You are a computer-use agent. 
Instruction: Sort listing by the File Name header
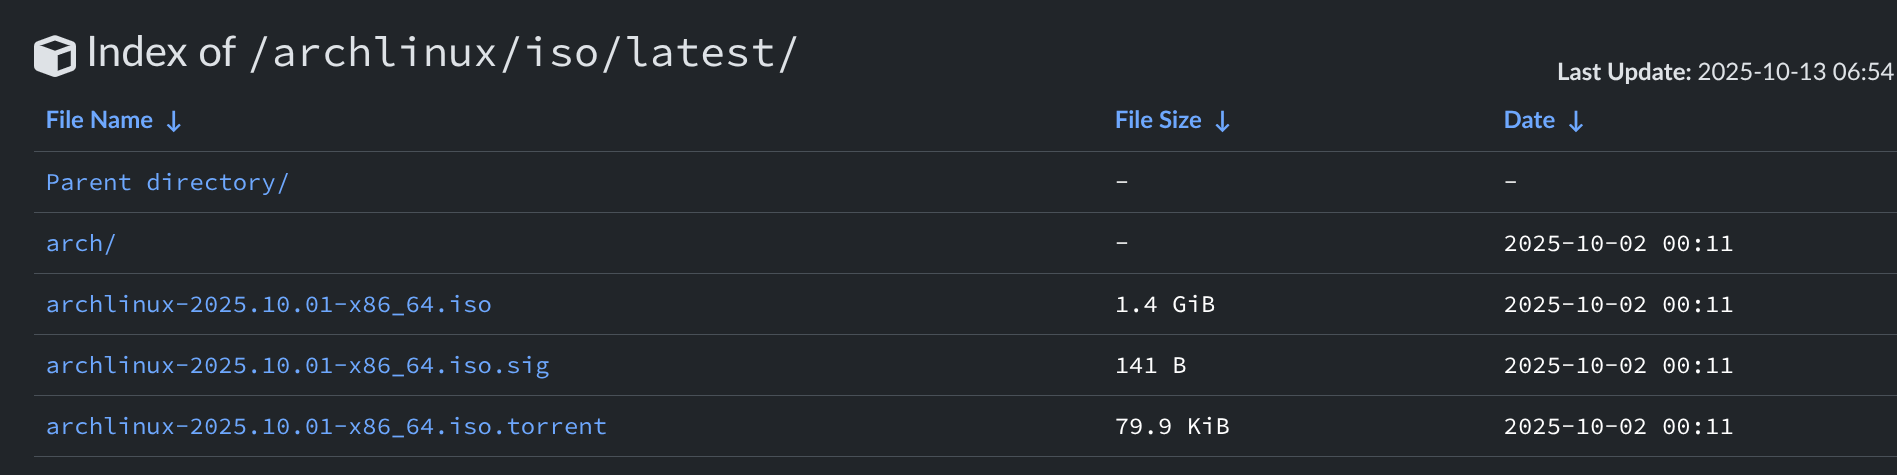(x=99, y=120)
